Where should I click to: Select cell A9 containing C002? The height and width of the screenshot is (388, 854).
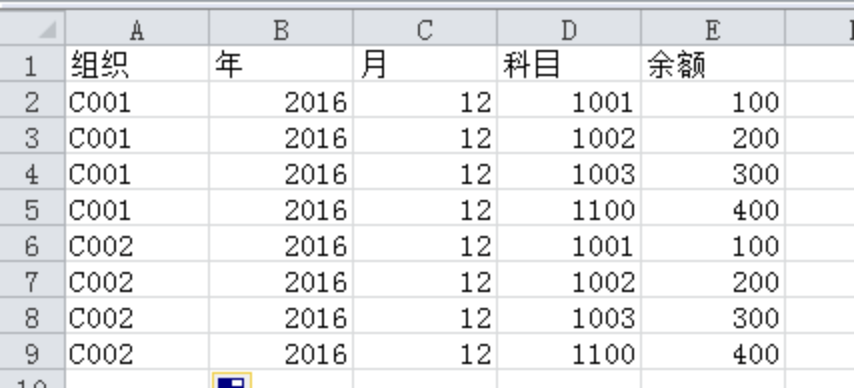tap(137, 352)
